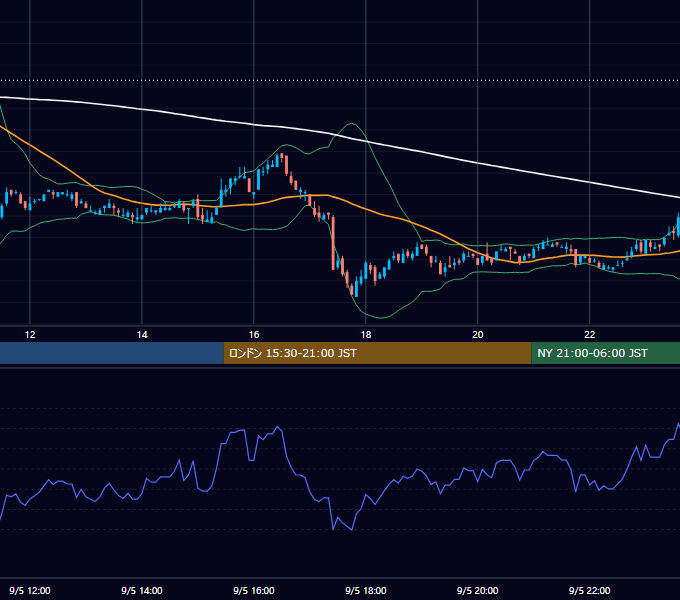
Task: Click the 14 hour axis label
Action: click(x=142, y=335)
